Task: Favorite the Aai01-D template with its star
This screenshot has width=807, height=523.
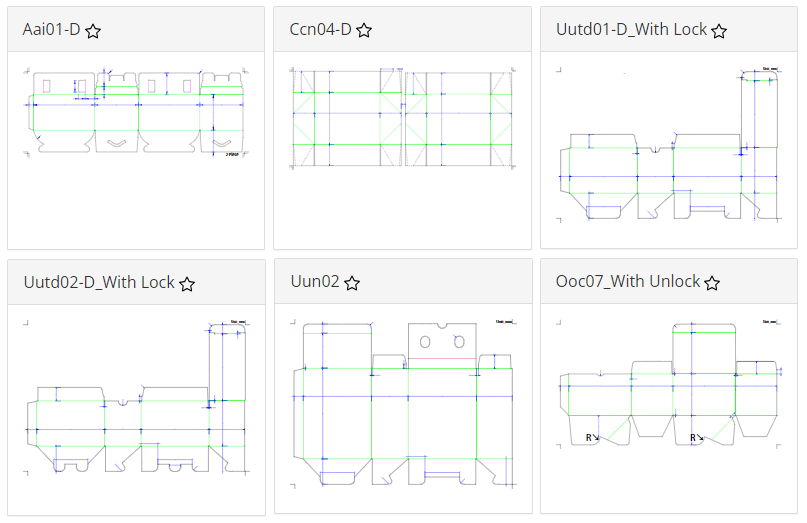Action: click(93, 31)
